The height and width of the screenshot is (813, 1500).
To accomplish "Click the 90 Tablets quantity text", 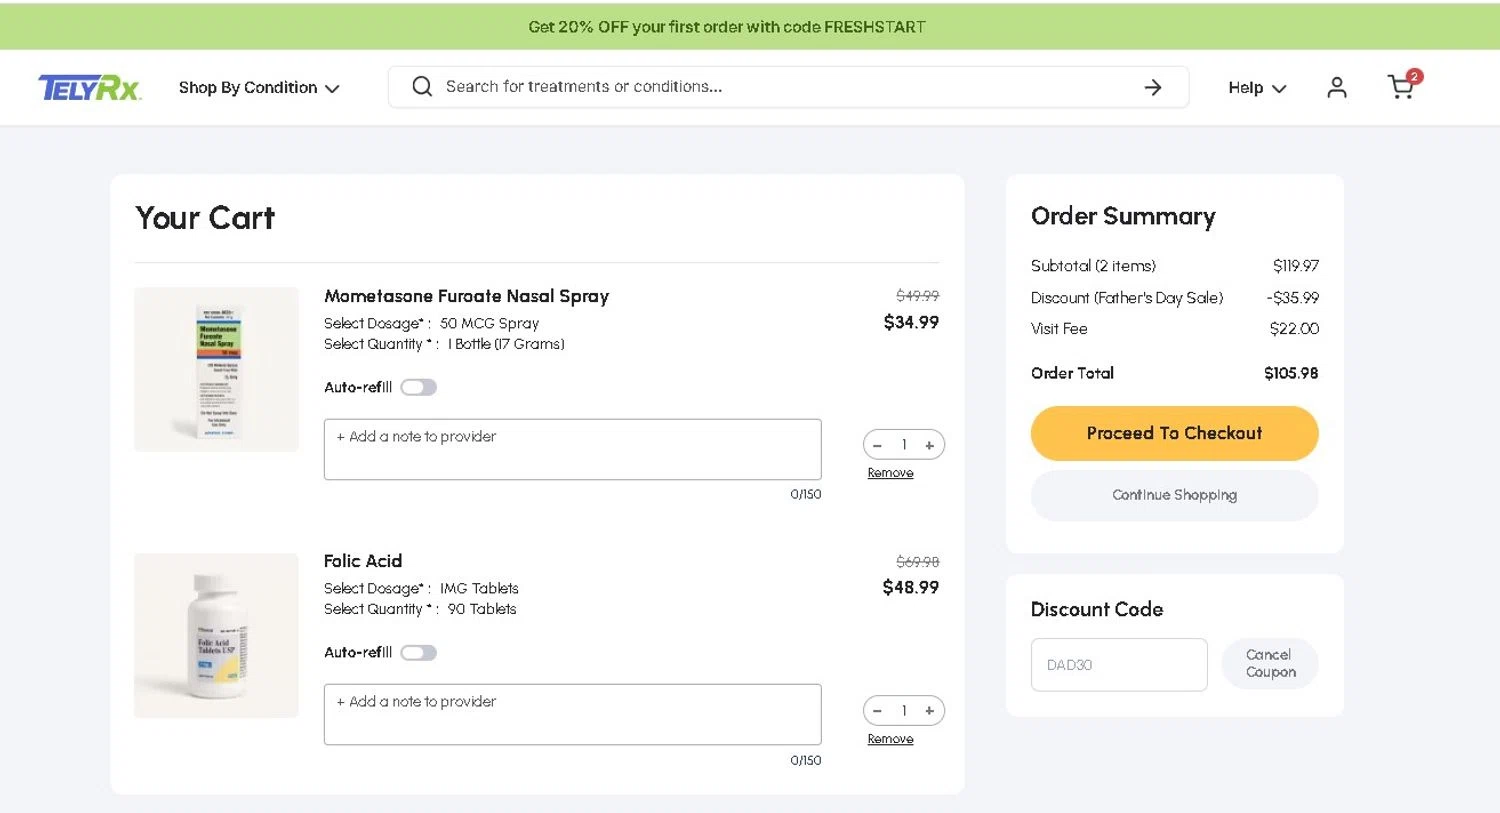I will click(482, 609).
